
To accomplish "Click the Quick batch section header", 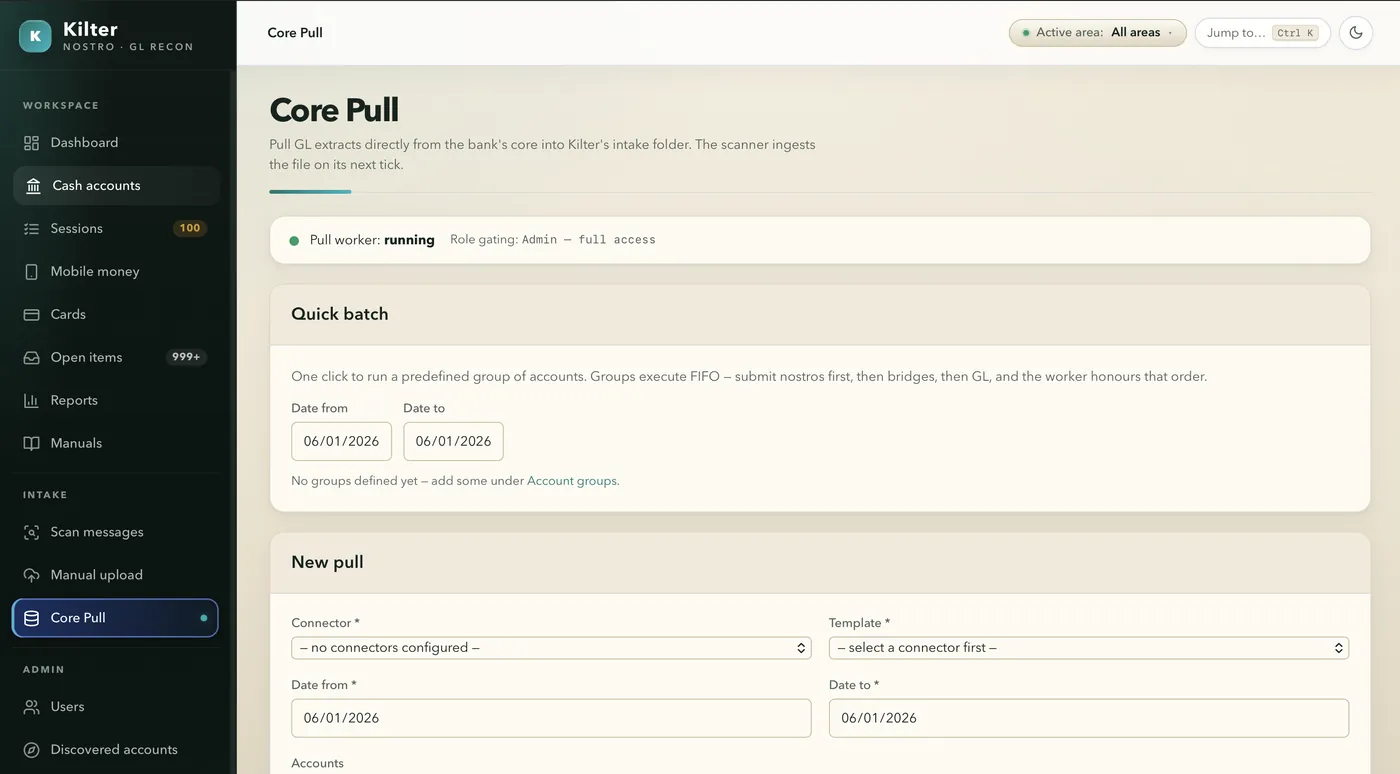I will 820,314.
